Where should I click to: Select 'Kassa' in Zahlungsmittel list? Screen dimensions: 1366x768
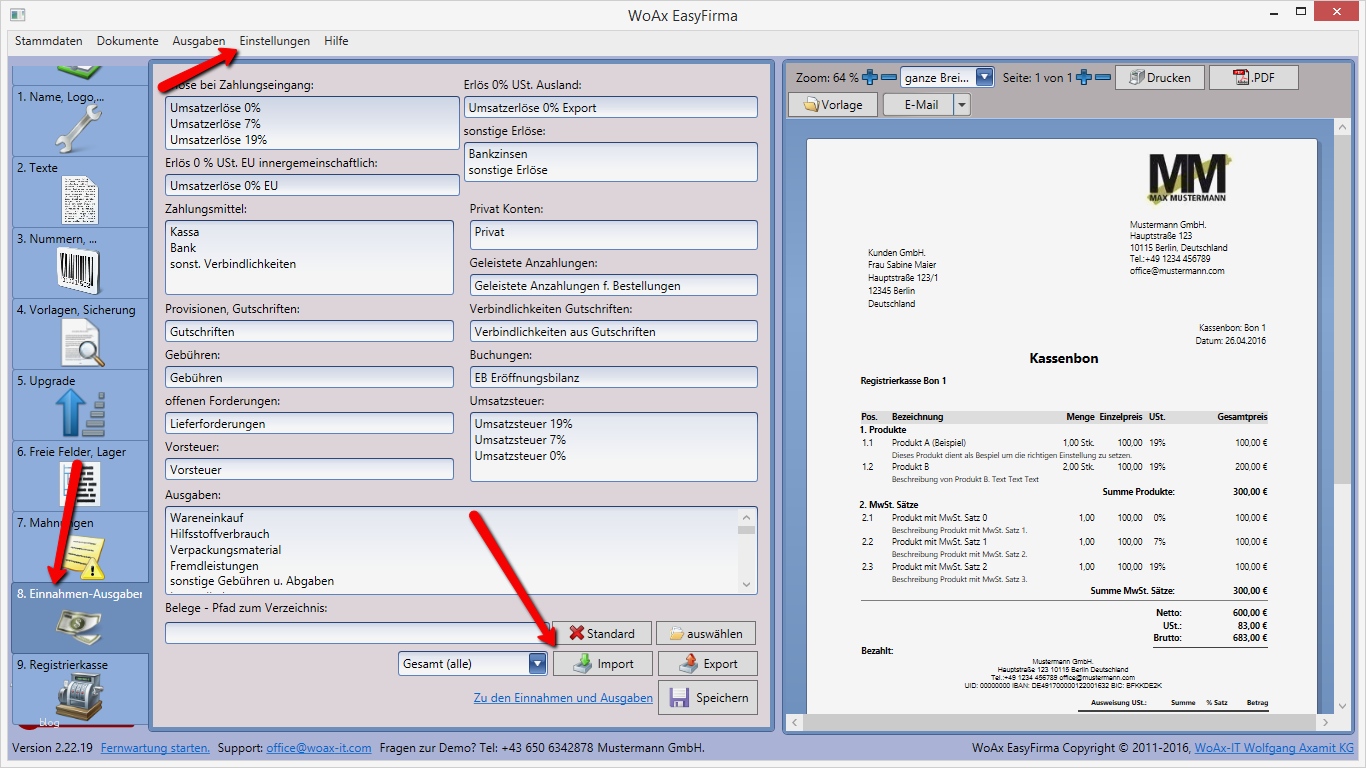(185, 232)
